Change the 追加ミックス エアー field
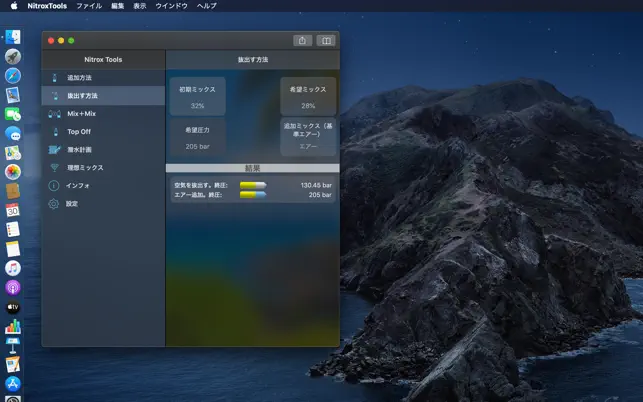 pos(308,137)
